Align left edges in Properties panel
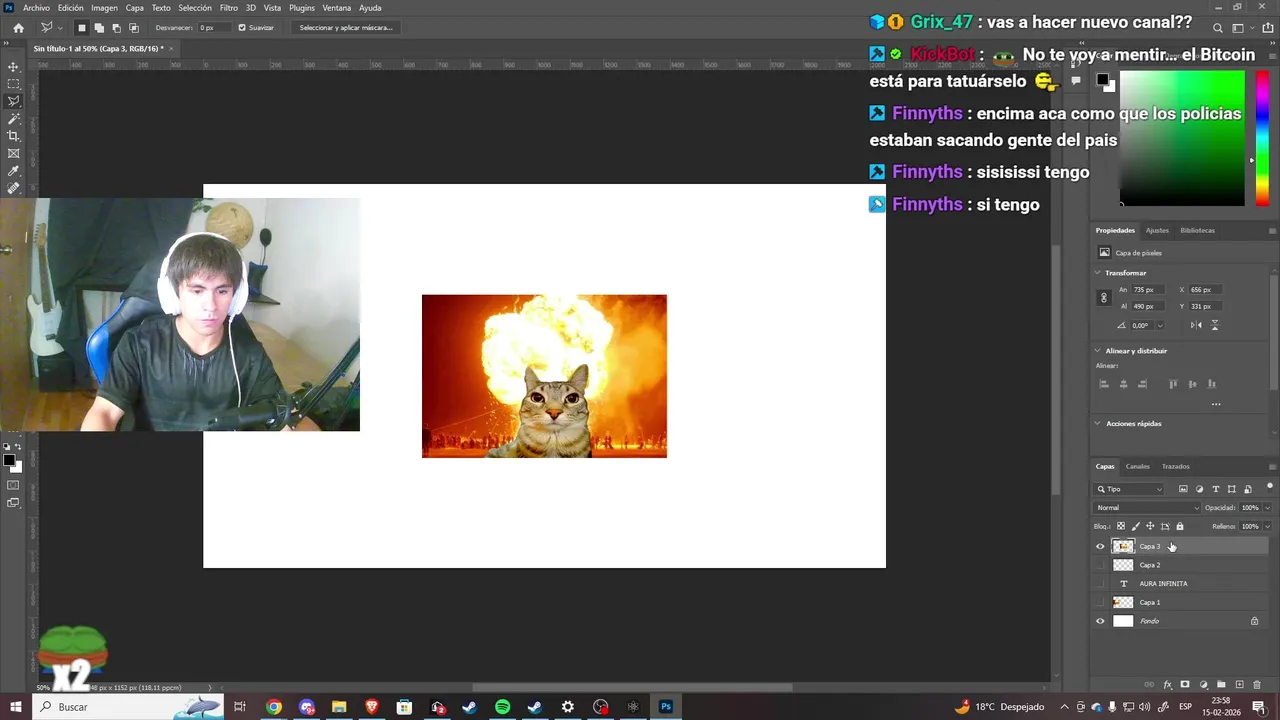The image size is (1280, 720). point(1104,384)
